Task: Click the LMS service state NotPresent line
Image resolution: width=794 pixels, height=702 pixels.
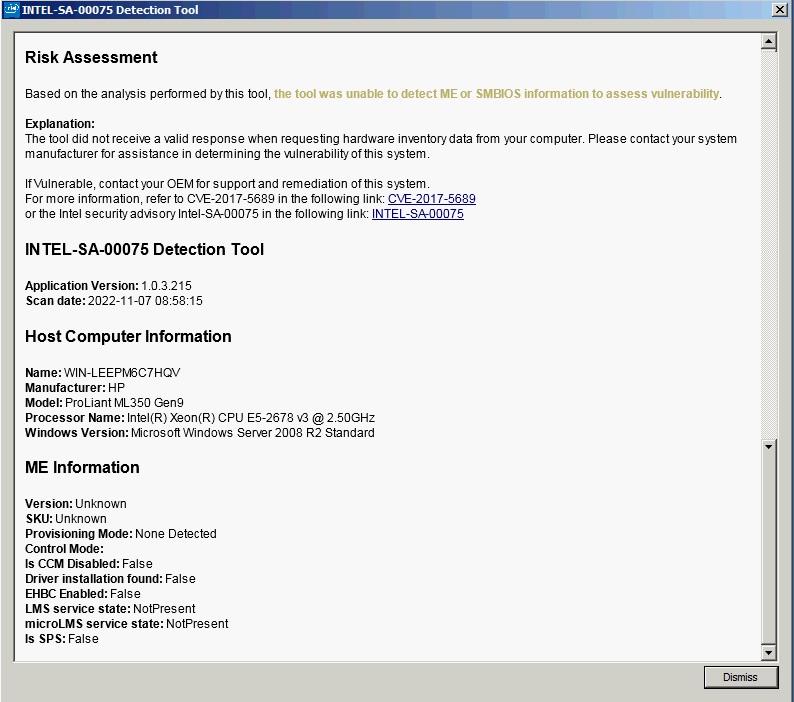Action: click(x=110, y=609)
